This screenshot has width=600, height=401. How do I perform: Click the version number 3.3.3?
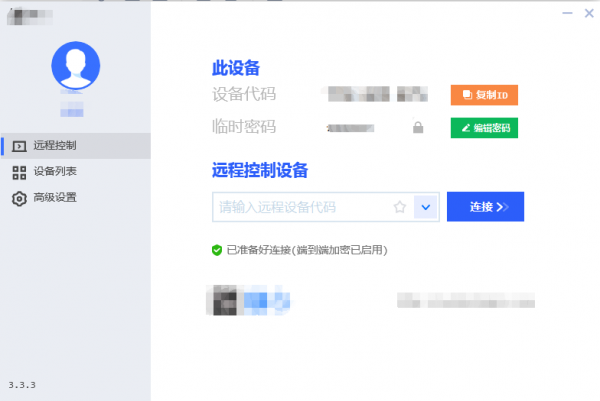click(x=22, y=385)
